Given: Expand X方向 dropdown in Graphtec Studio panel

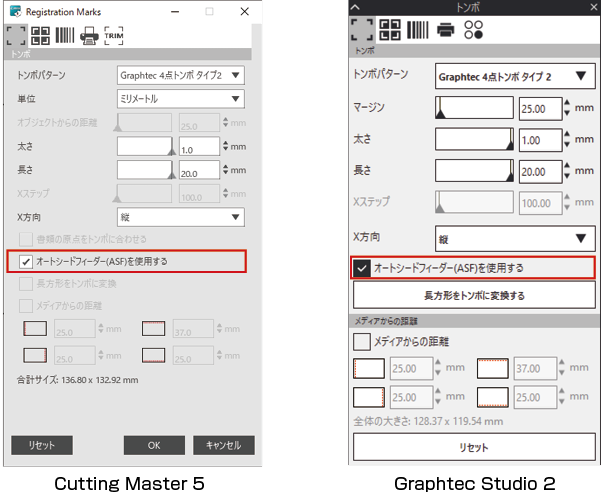Looking at the screenshot, I should point(516,238).
